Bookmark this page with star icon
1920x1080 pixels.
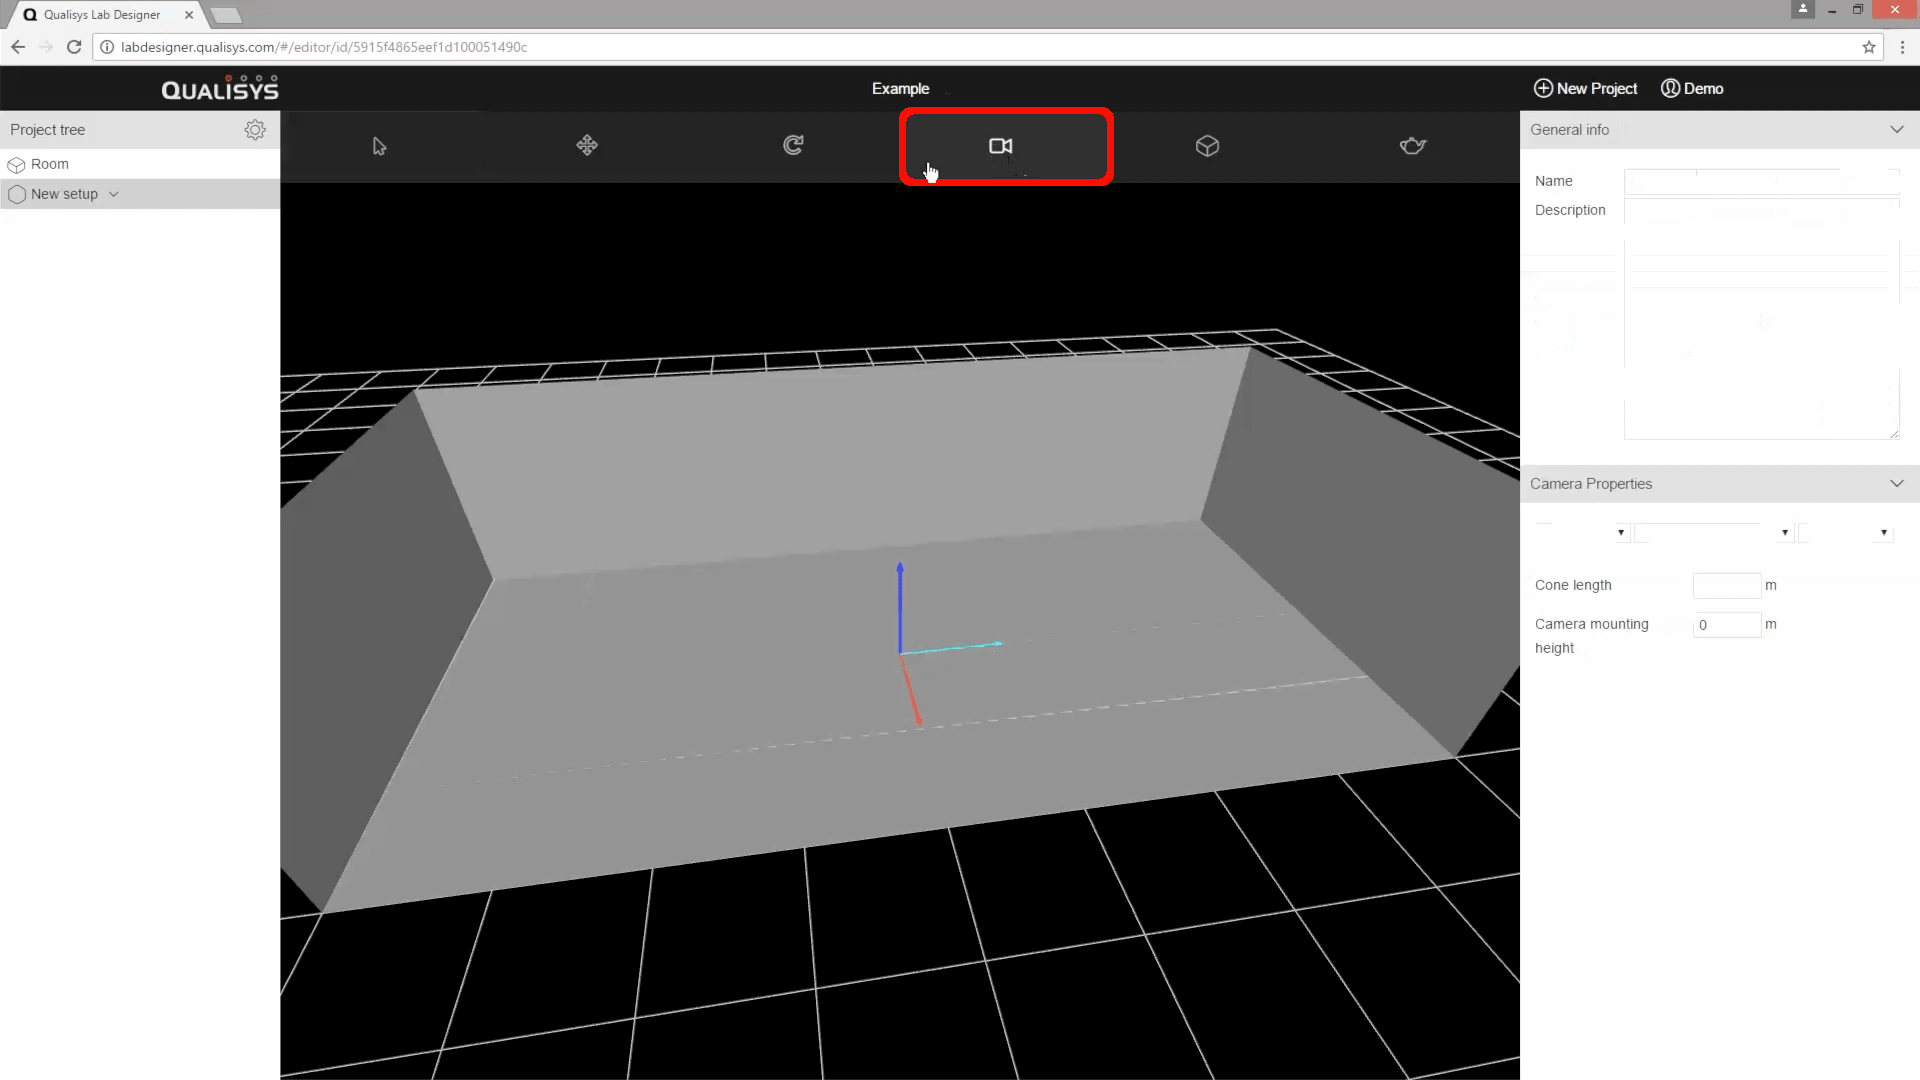tap(1868, 47)
